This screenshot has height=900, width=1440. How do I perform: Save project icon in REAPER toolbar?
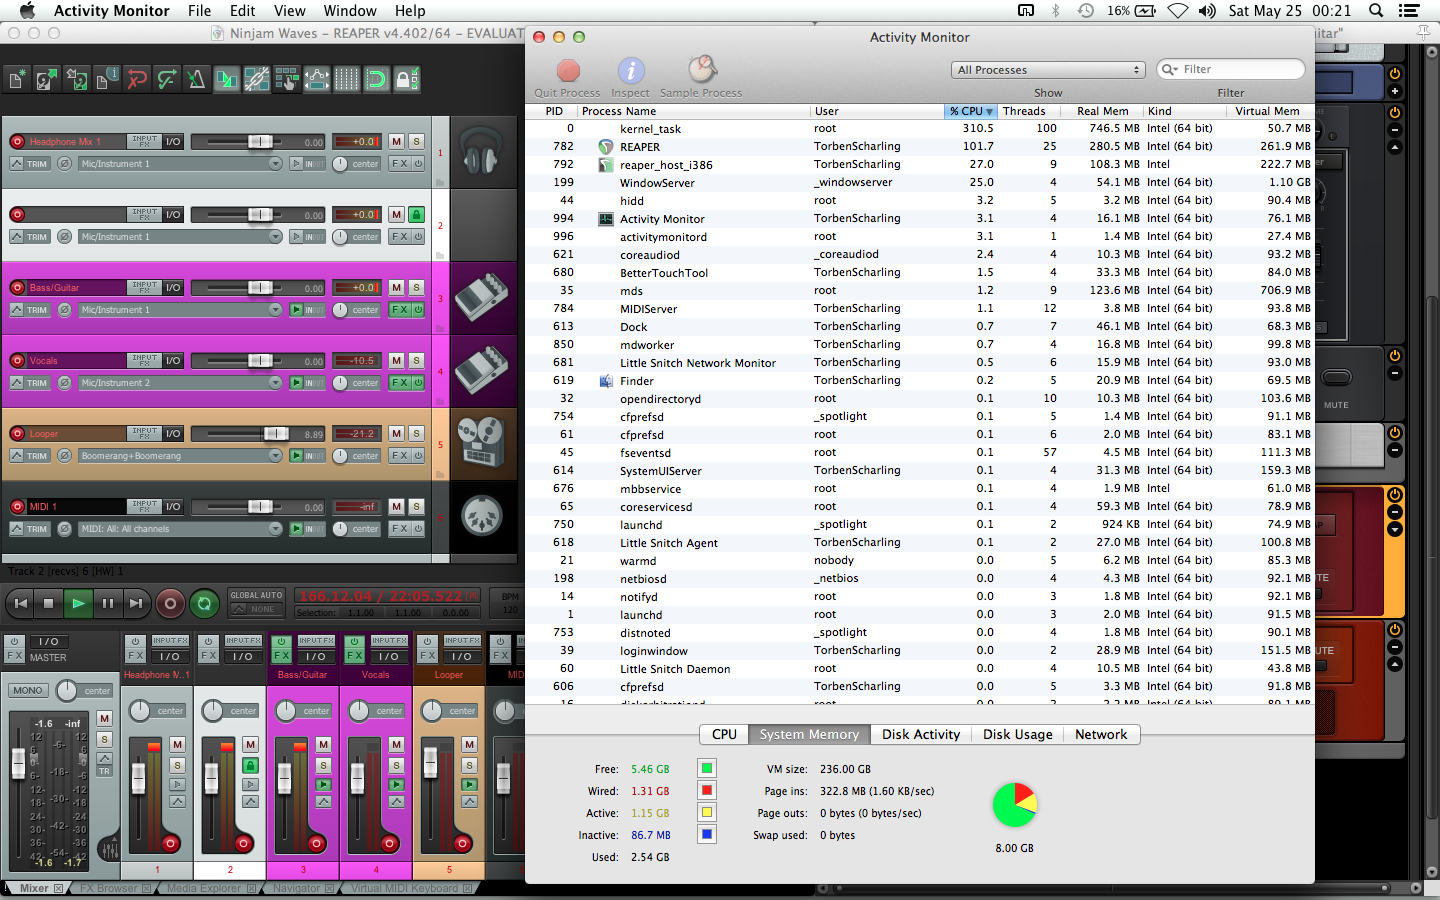click(77, 79)
